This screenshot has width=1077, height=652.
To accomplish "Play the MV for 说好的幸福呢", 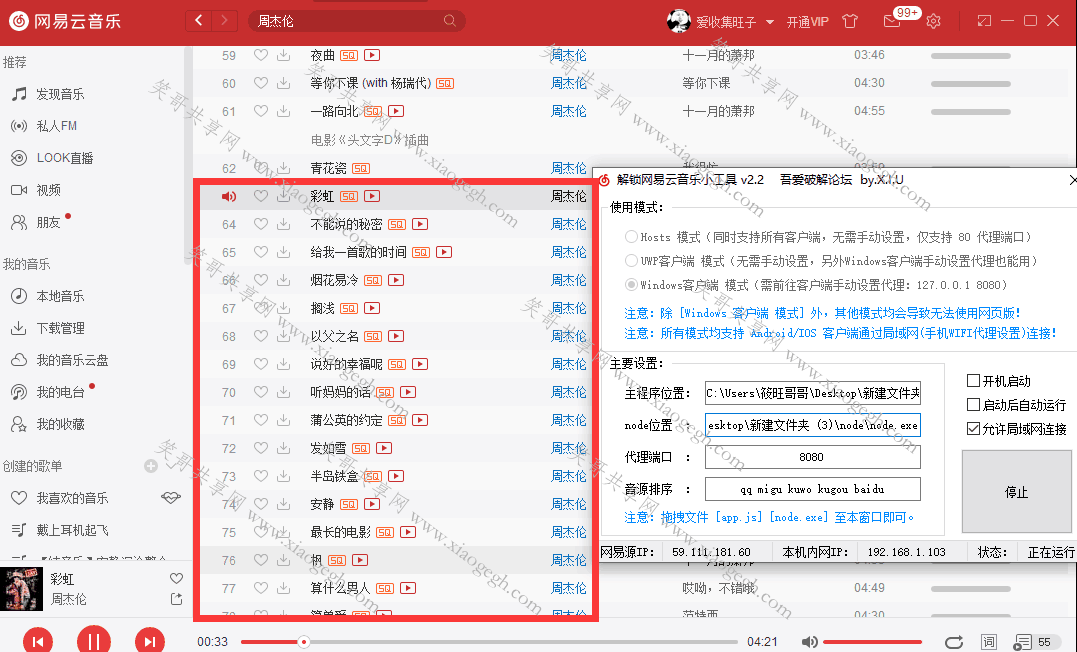I will (420, 364).
